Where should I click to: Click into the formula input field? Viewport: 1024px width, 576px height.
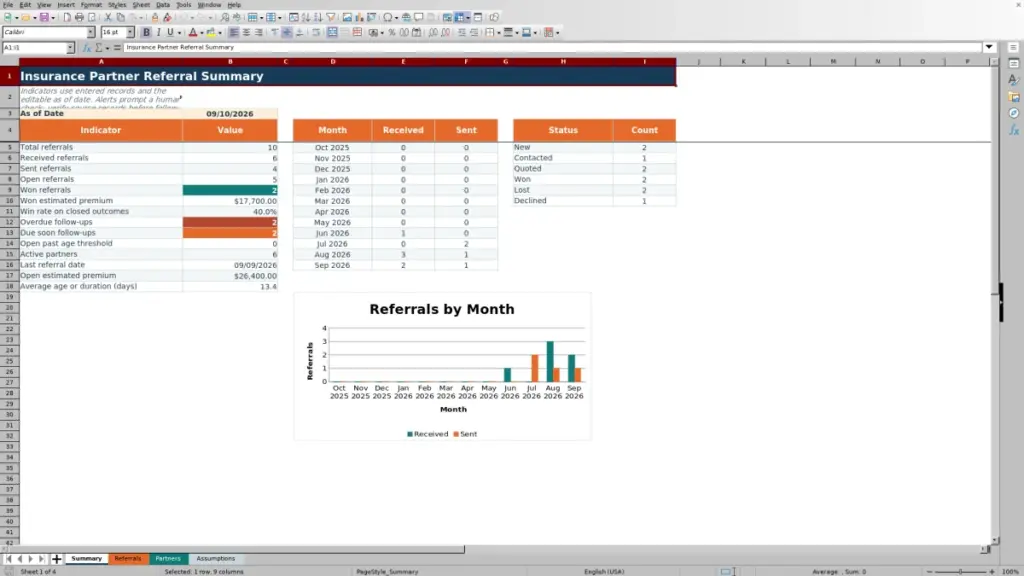pyautogui.click(x=552, y=47)
